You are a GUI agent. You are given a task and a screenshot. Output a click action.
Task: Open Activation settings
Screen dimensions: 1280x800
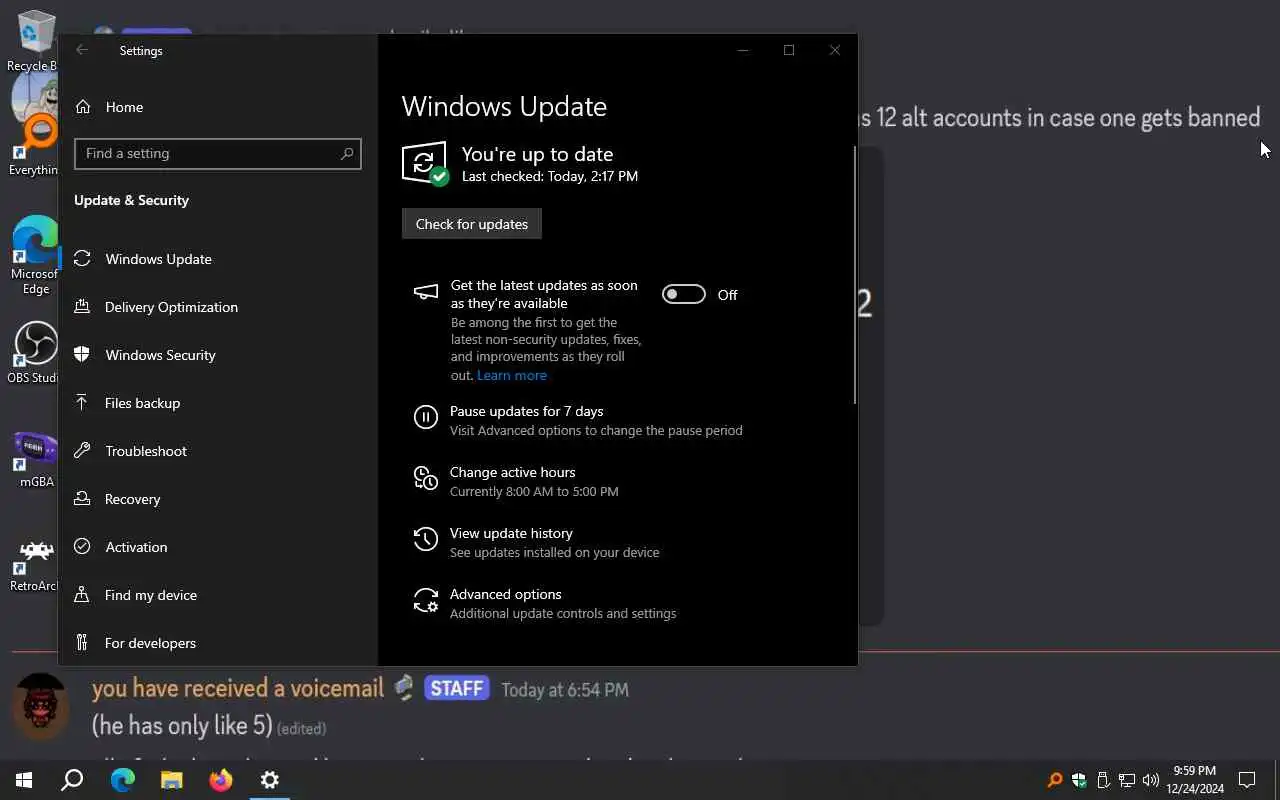pyautogui.click(x=218, y=547)
